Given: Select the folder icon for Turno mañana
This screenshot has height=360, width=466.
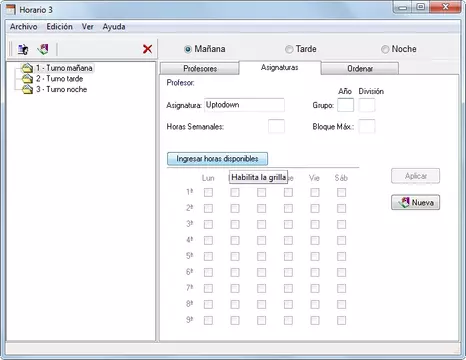Looking at the screenshot, I should [x=27, y=68].
